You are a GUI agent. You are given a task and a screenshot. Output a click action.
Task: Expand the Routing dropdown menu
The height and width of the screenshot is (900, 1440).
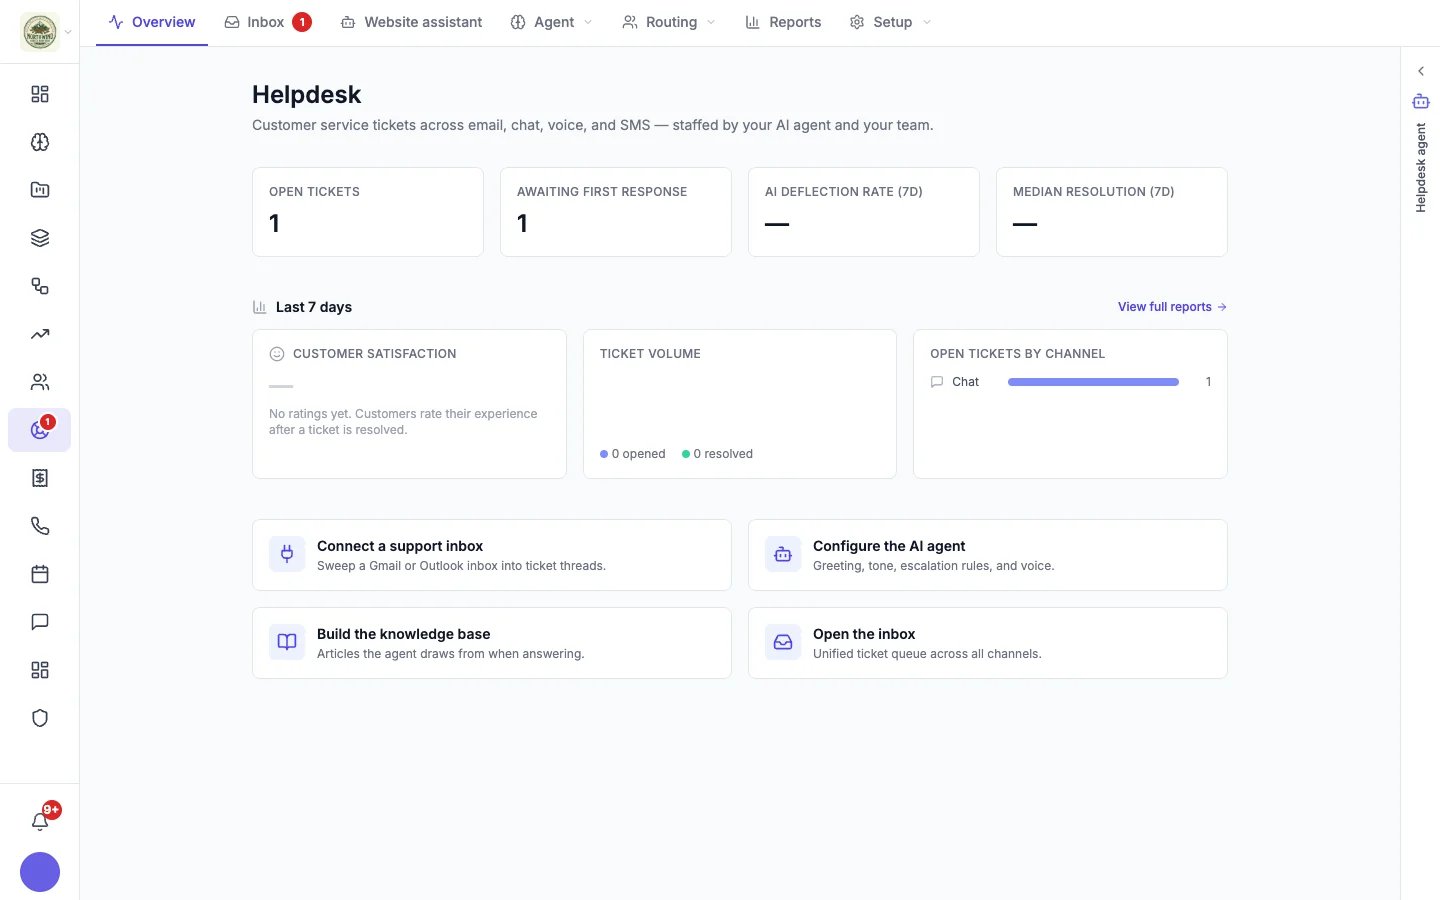[669, 22]
